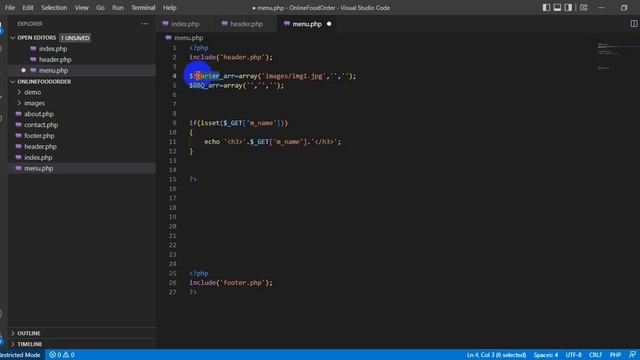This screenshot has height=360, width=640.
Task: Click the php icon on header.php tab
Action: tap(224, 24)
